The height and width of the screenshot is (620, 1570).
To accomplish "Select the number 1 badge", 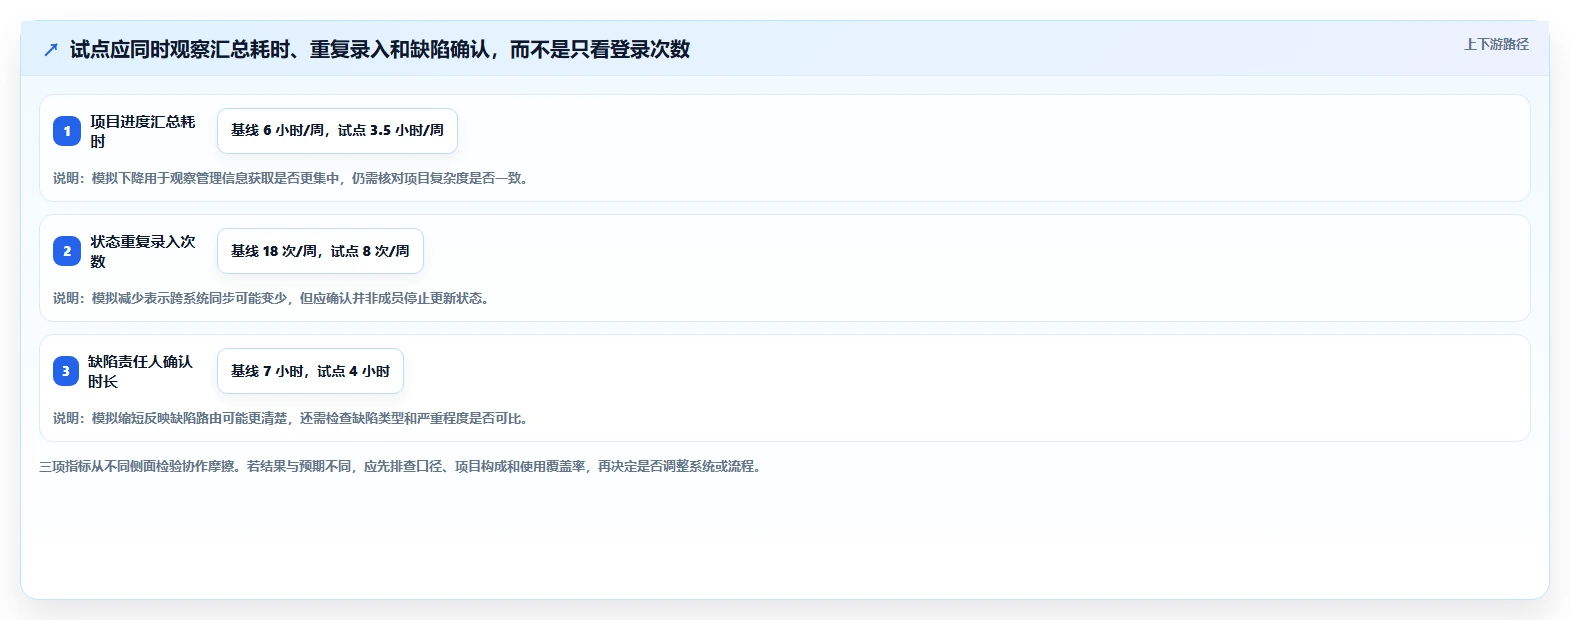I will (x=67, y=131).
